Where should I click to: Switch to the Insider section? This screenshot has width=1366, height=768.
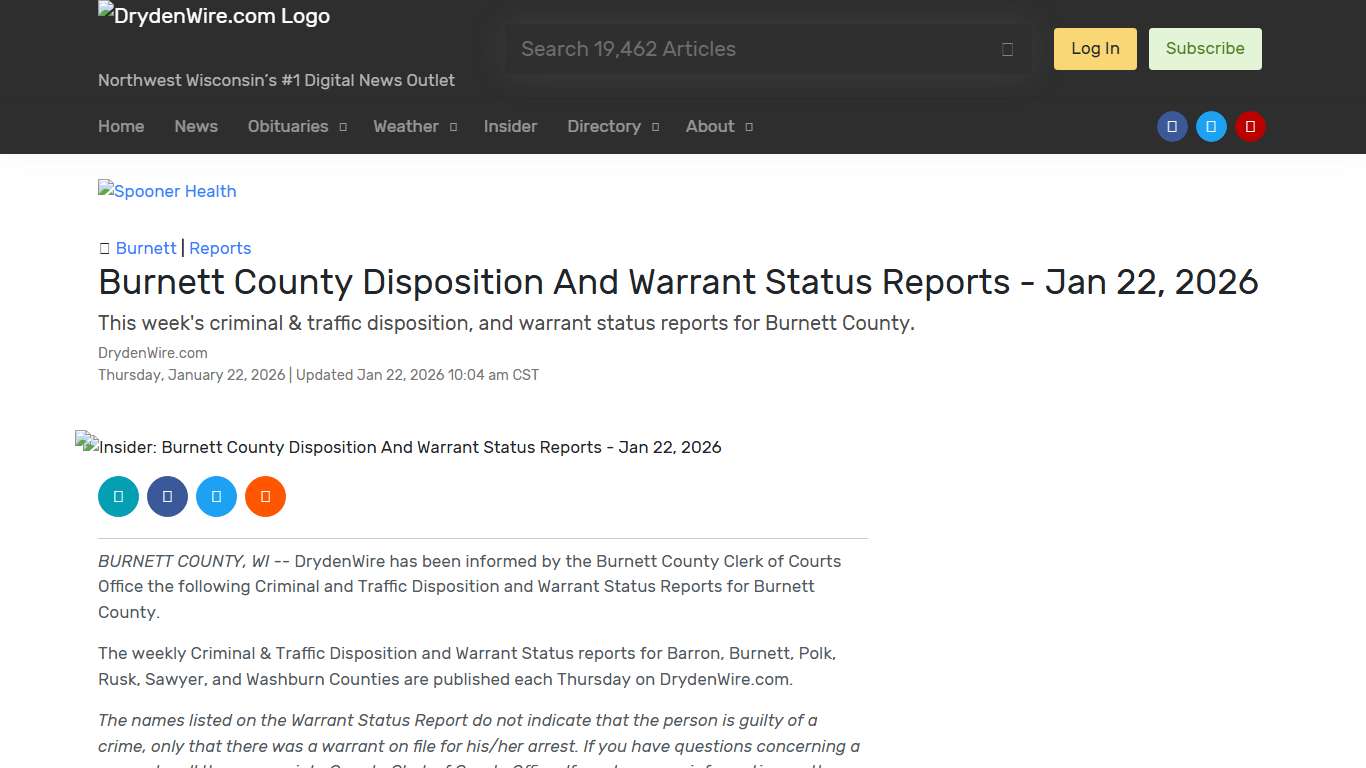[510, 126]
